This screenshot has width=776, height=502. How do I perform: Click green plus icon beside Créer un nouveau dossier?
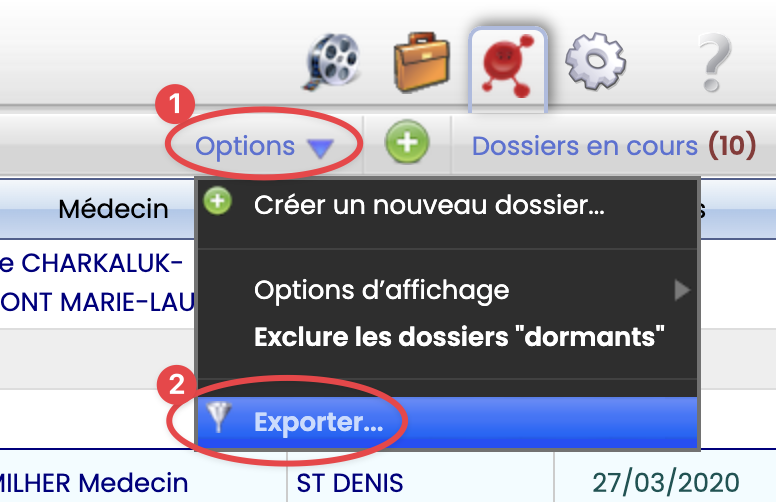218,201
